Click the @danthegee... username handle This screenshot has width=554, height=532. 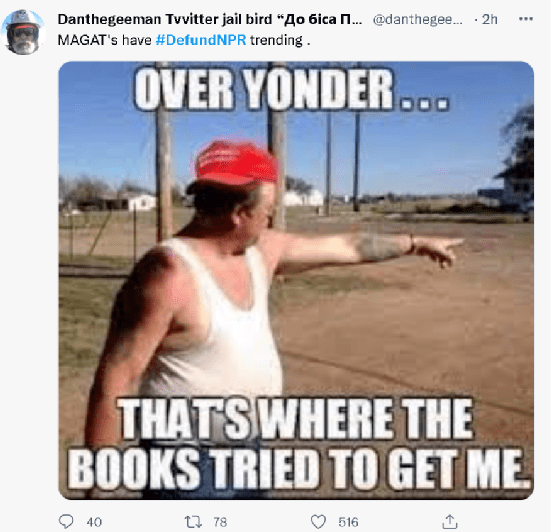[x=418, y=19]
